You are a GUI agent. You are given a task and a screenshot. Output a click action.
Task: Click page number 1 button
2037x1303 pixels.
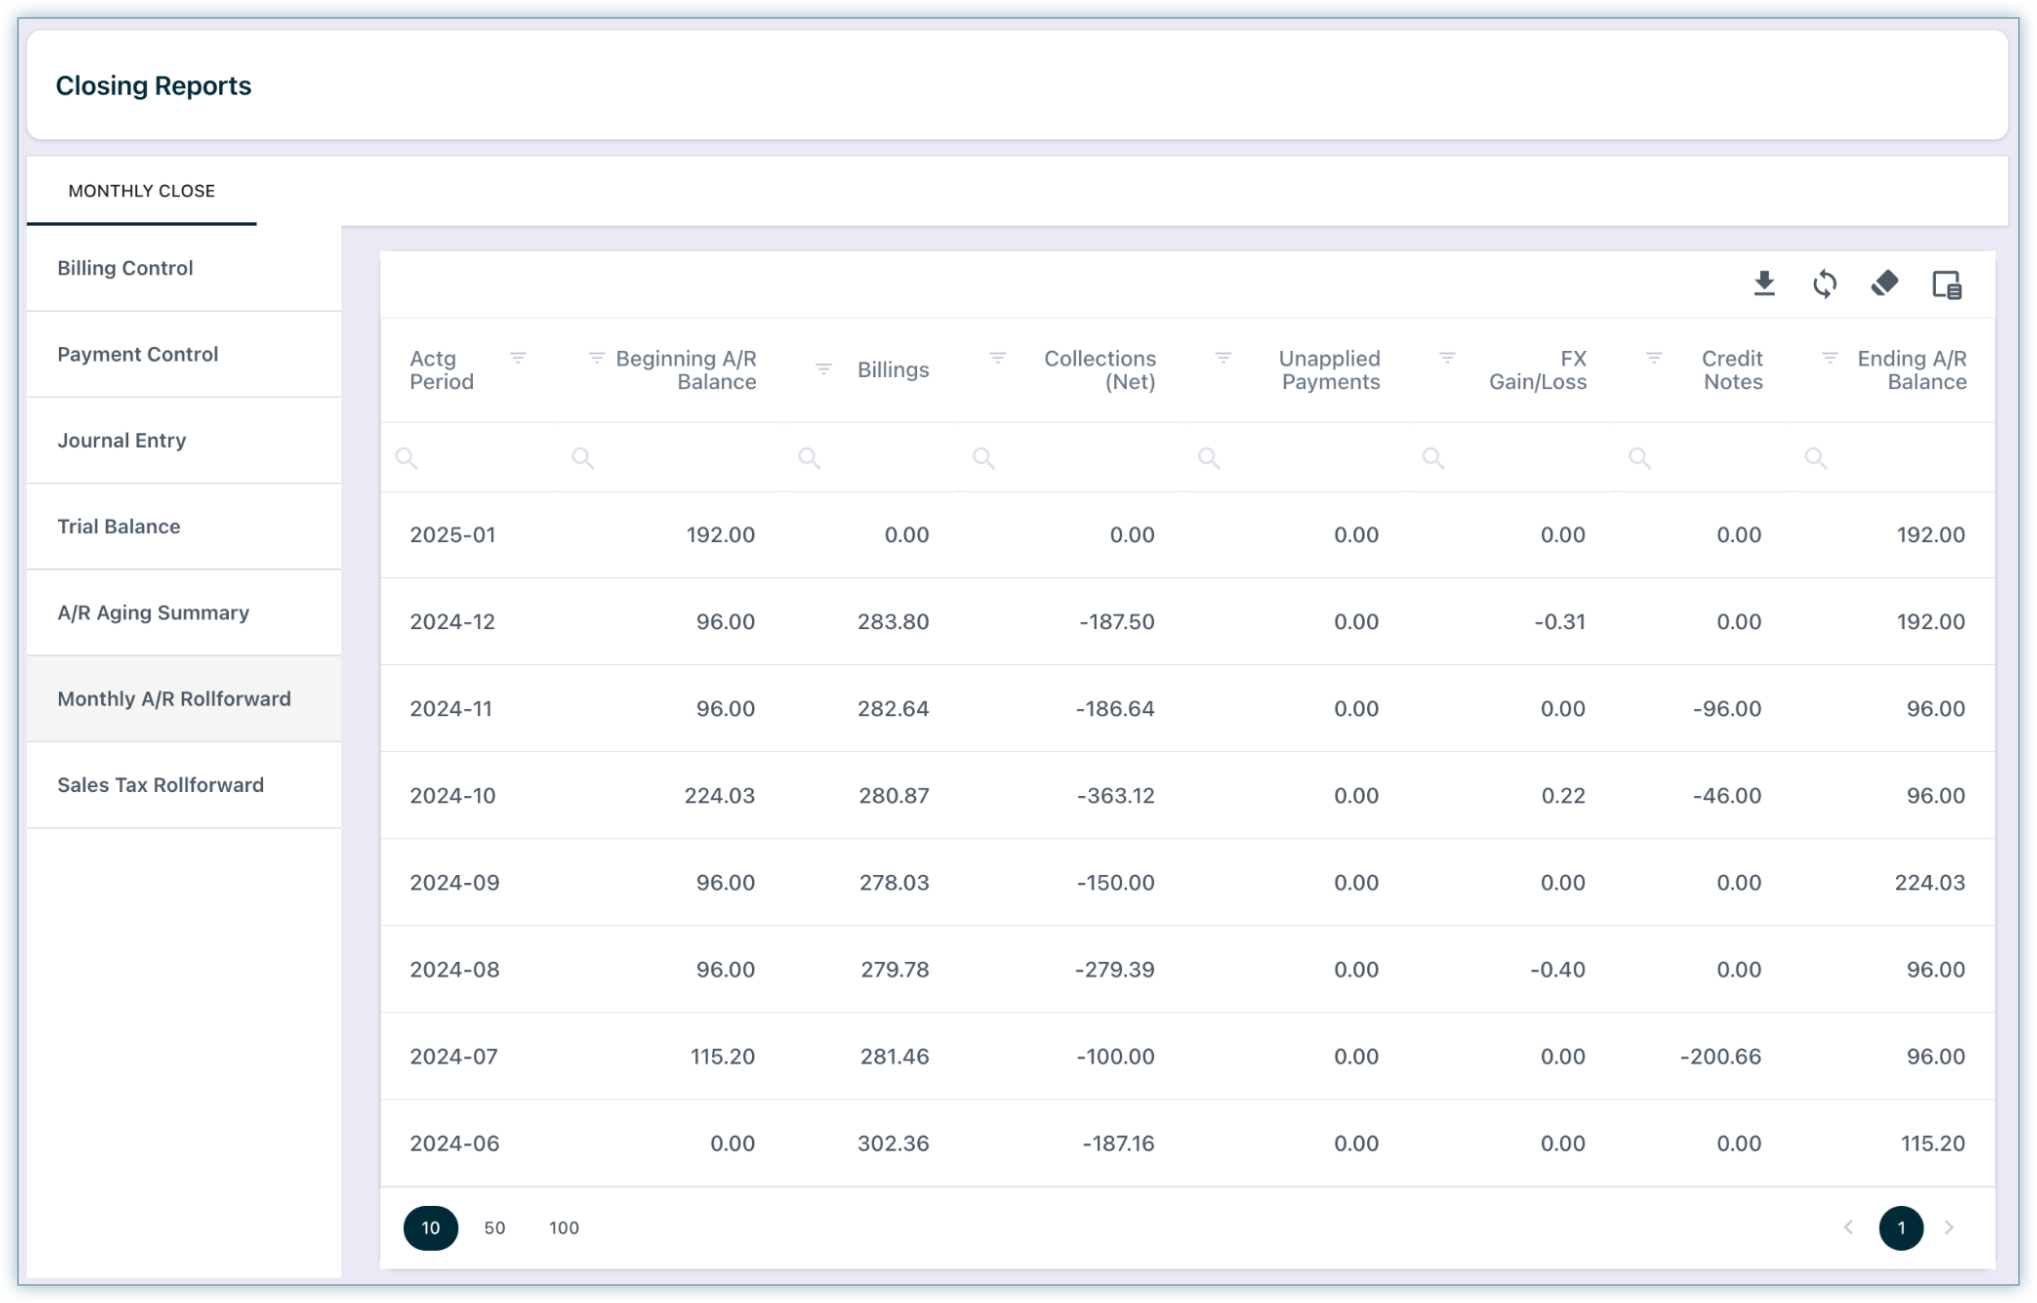point(1900,1228)
